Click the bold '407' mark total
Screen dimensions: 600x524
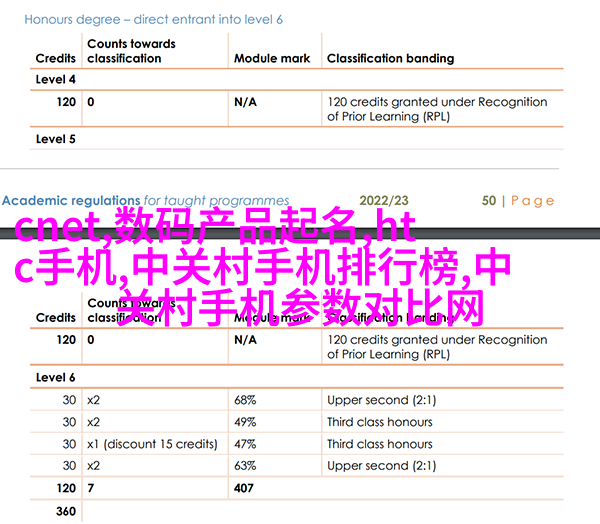click(x=244, y=488)
